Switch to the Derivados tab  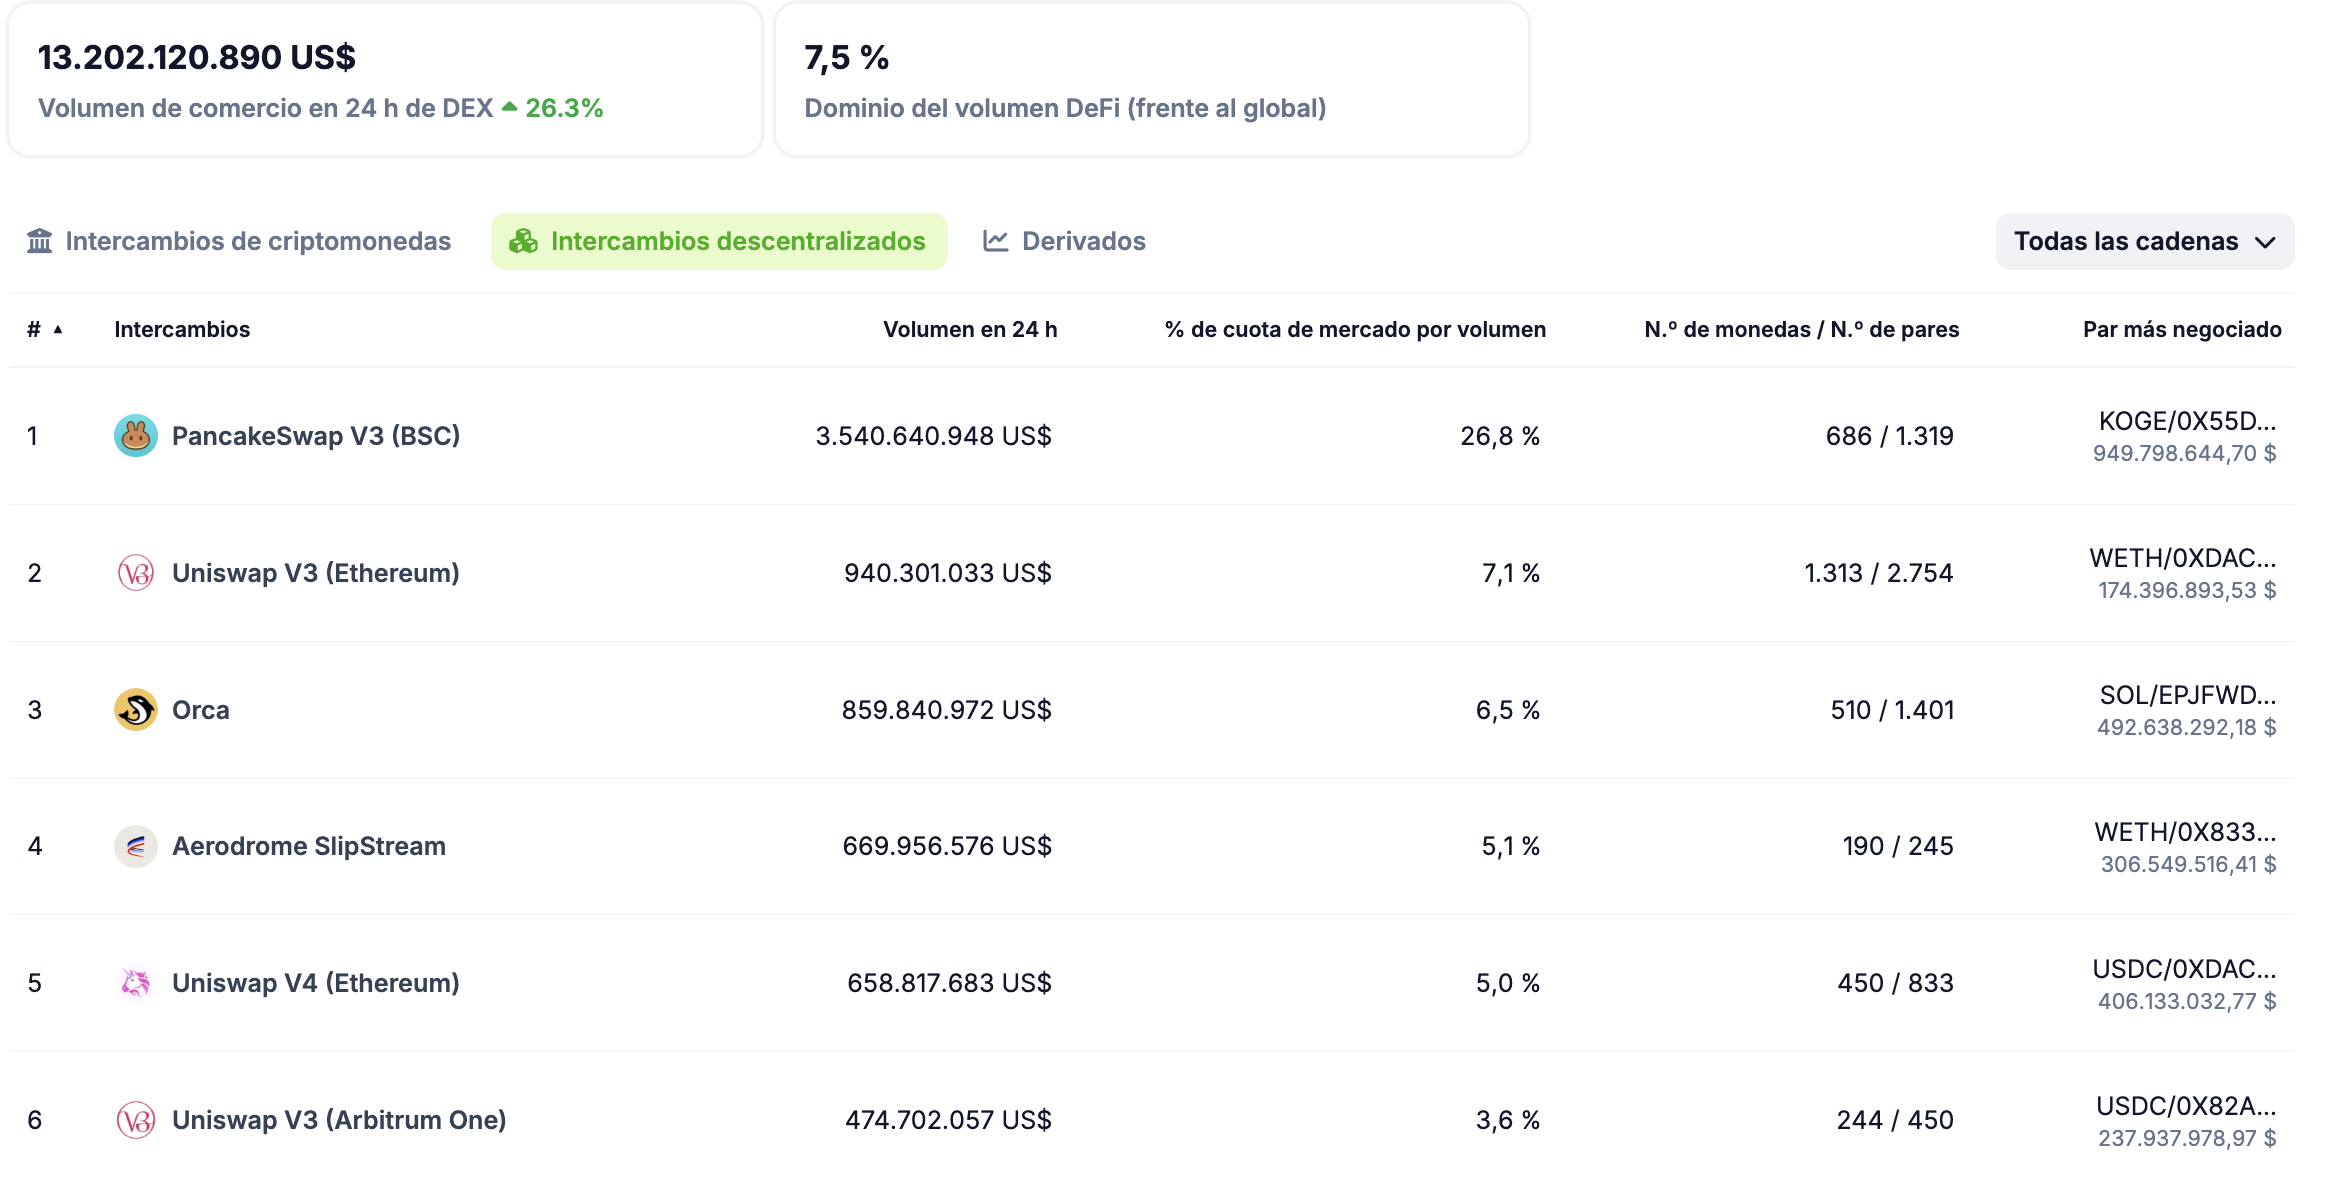tap(1083, 241)
